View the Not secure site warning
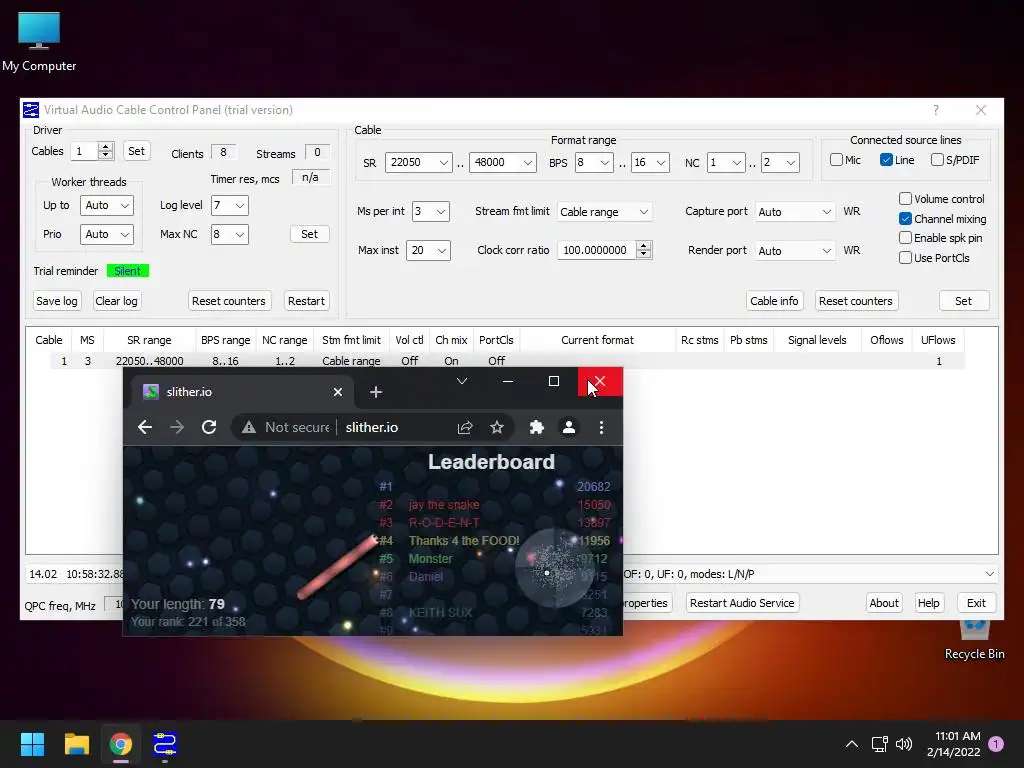Viewport: 1024px width, 768px height. pyautogui.click(x=286, y=427)
